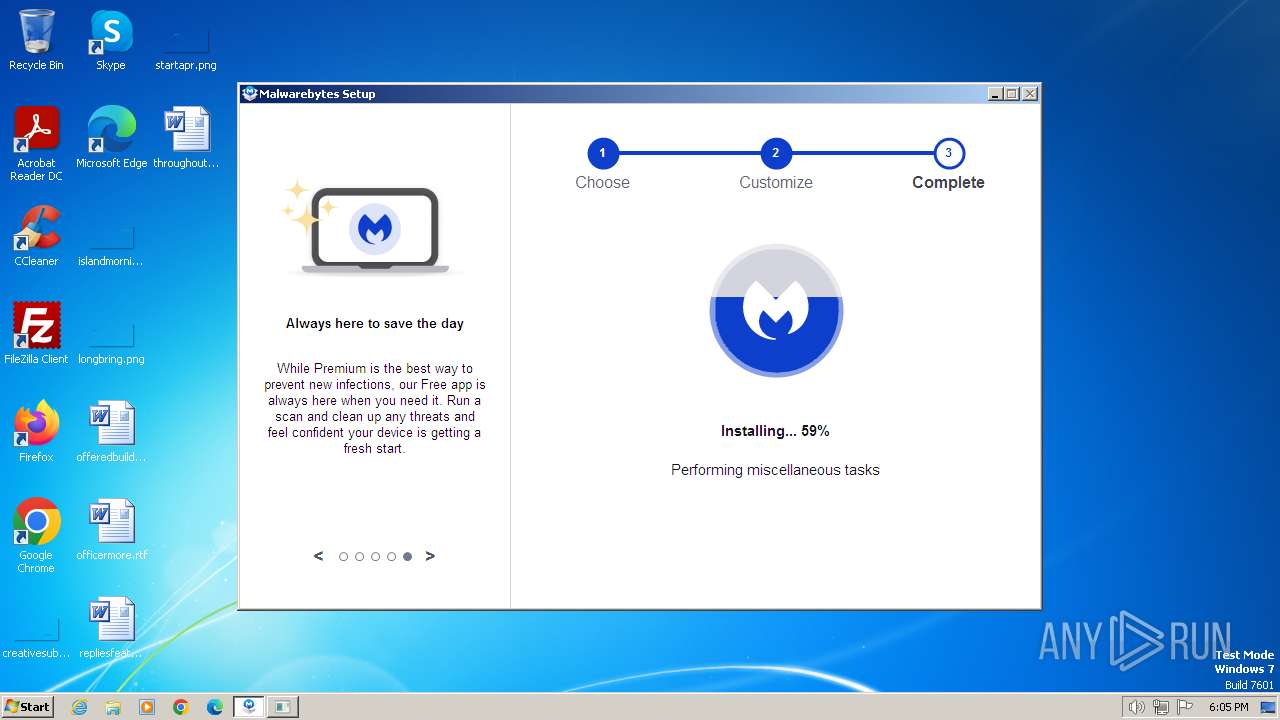1280x720 pixels.
Task: Select the officermore.rtf document icon
Action: click(111, 530)
